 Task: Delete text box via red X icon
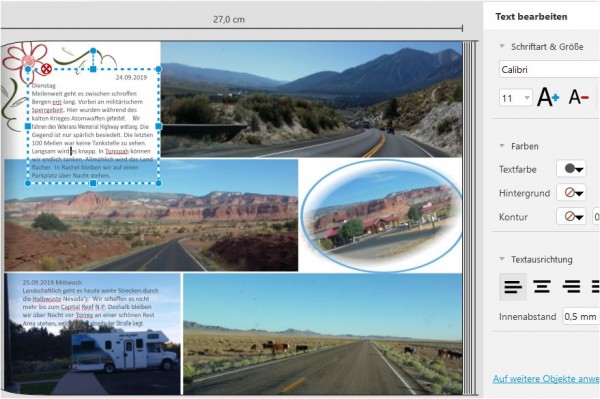pyautogui.click(x=46, y=69)
